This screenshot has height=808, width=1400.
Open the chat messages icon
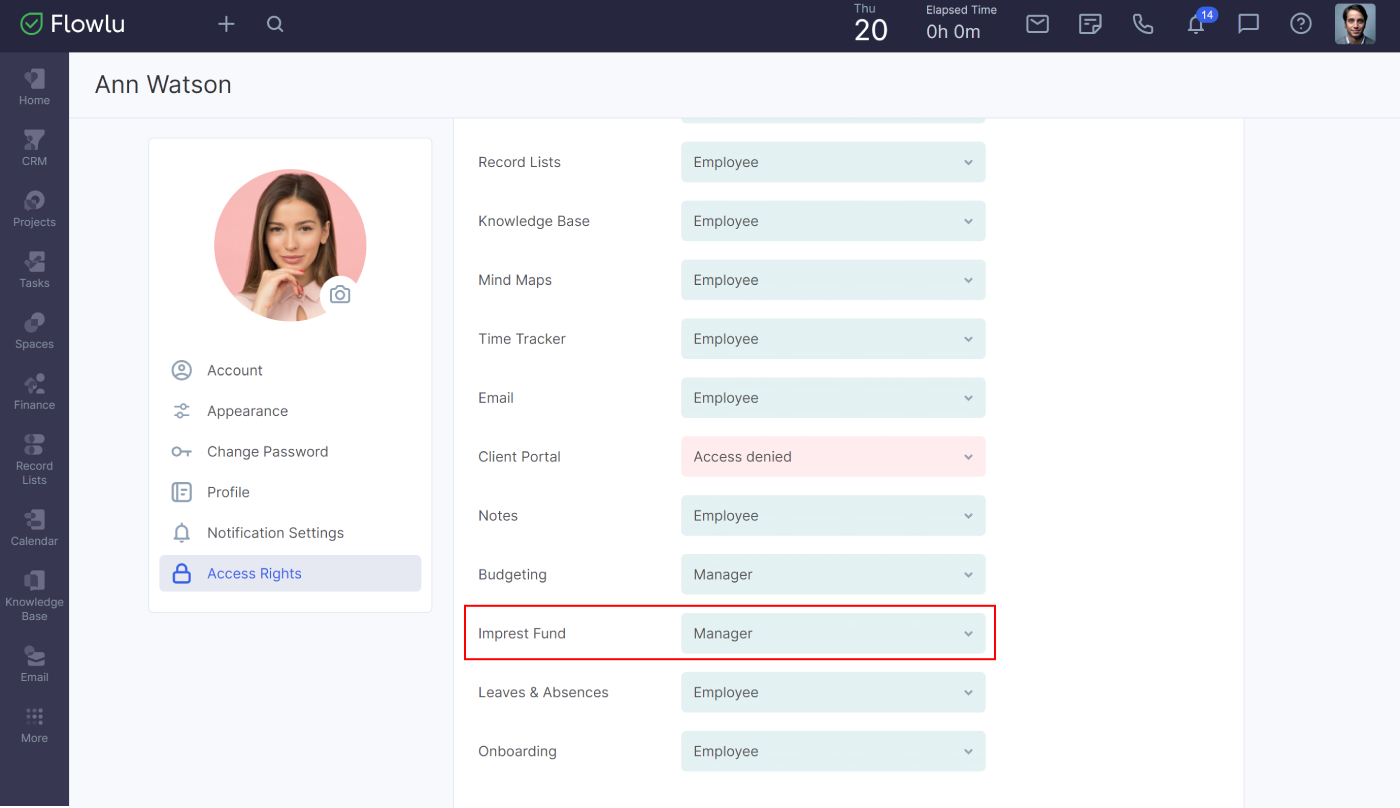click(x=1248, y=24)
